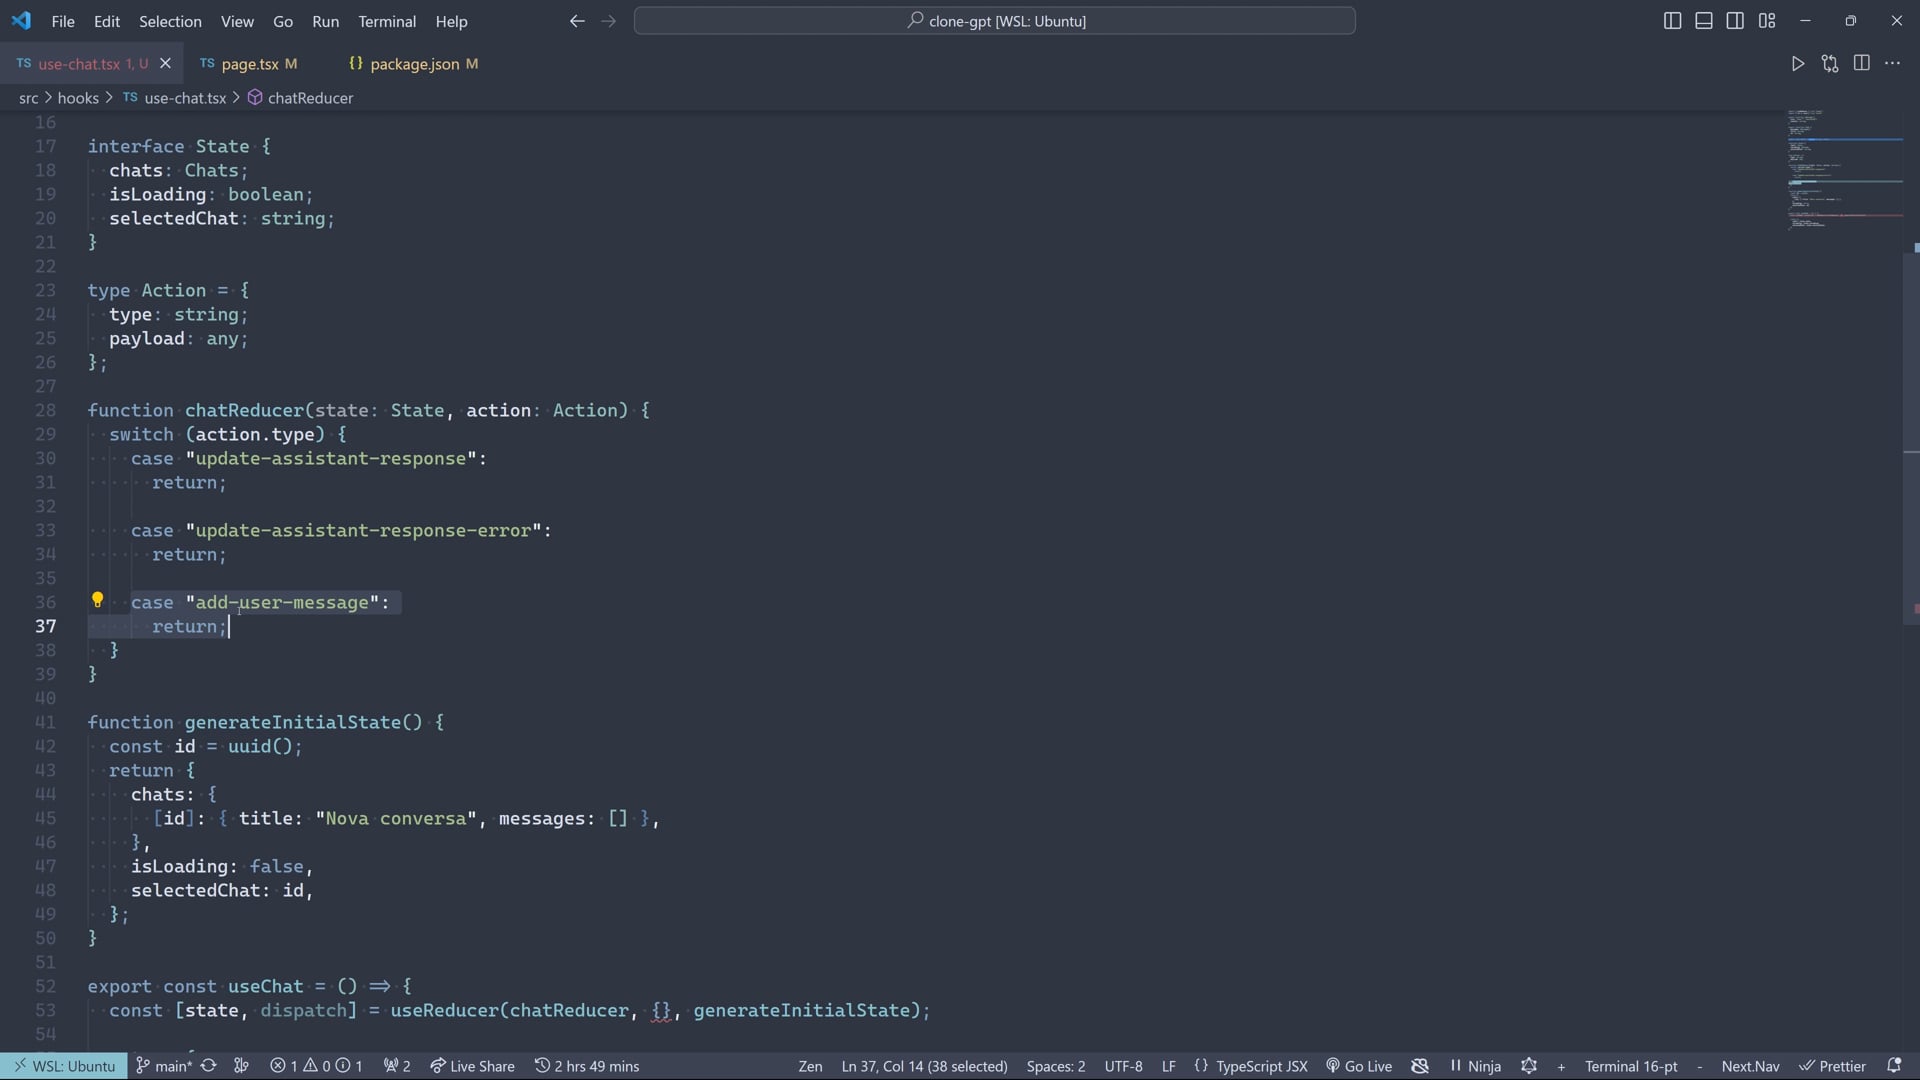Click the Go Live status button
This screenshot has height=1080, width=1920.
[1359, 1066]
